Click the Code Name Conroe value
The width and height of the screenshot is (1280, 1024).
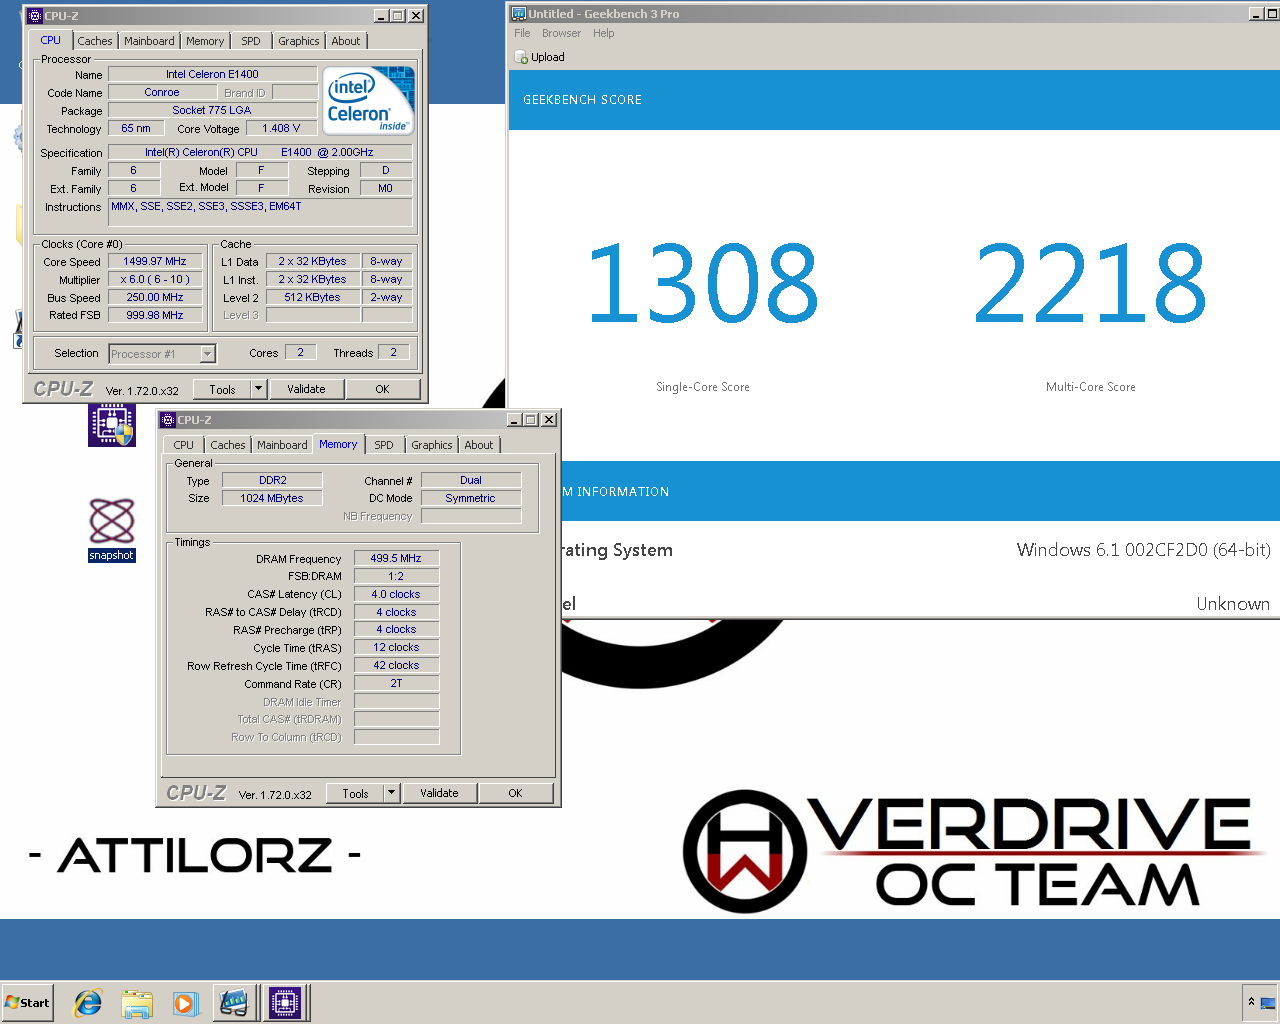tap(162, 92)
